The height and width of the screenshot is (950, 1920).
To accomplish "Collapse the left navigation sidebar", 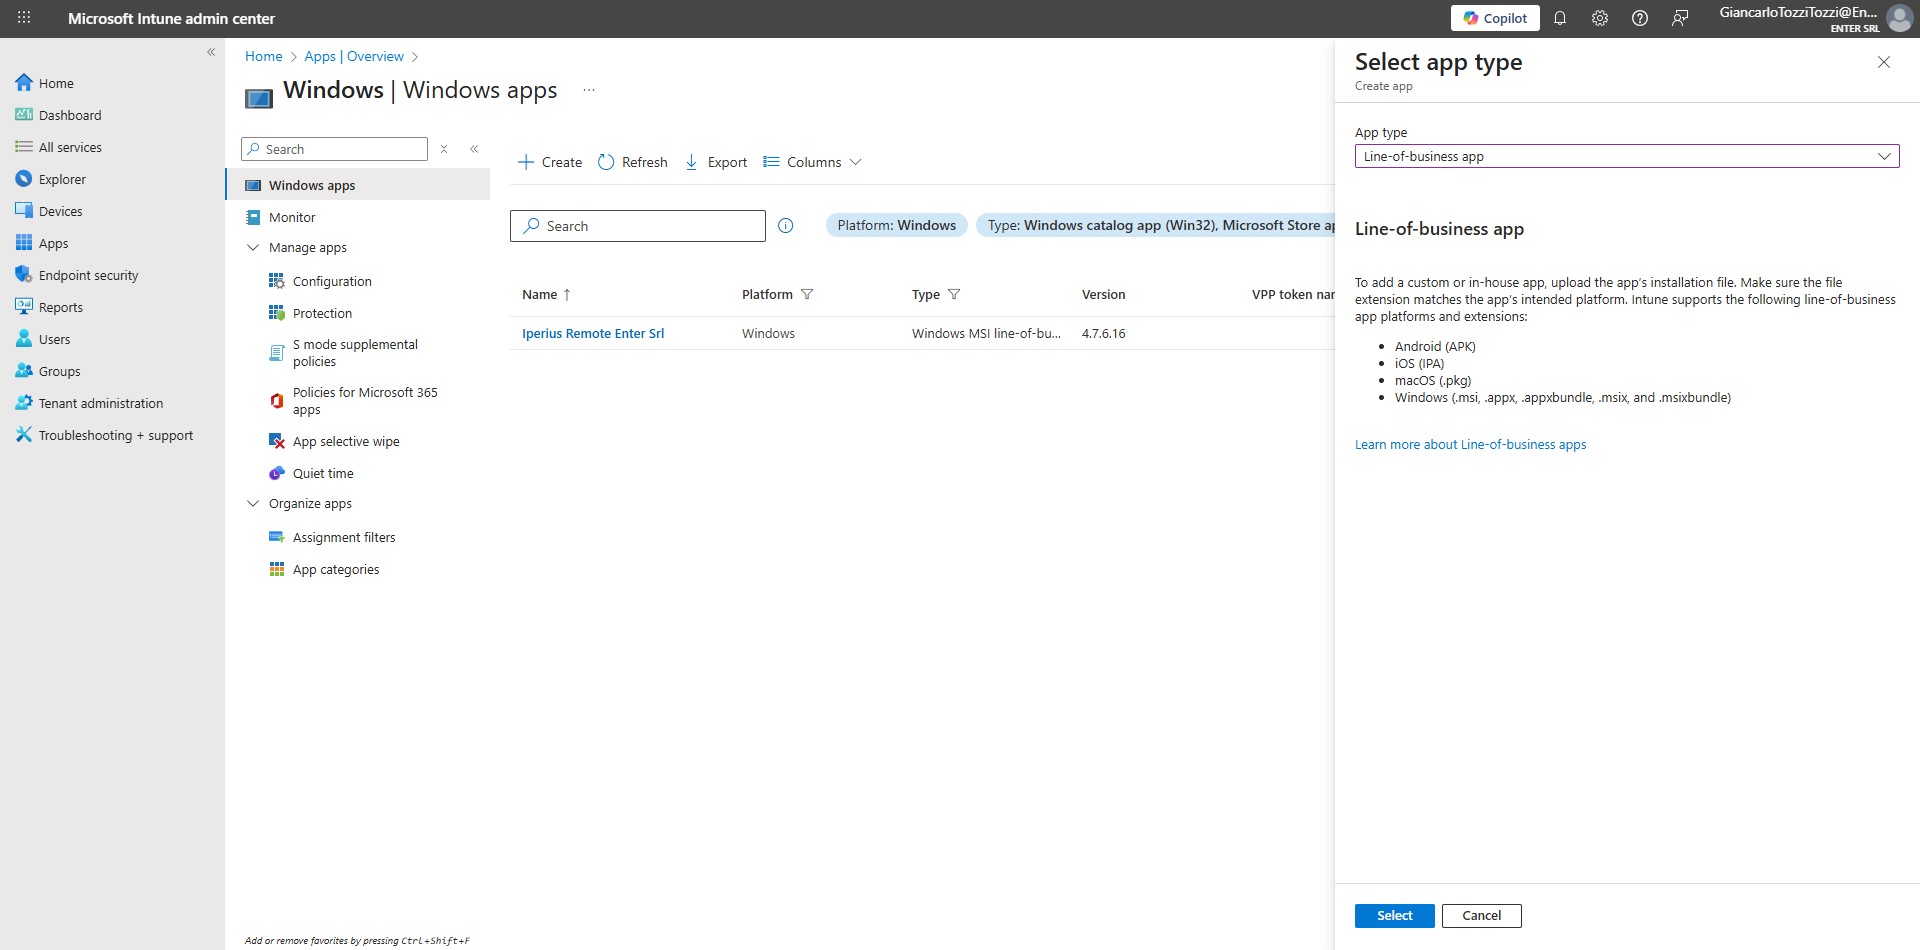I will 211,52.
